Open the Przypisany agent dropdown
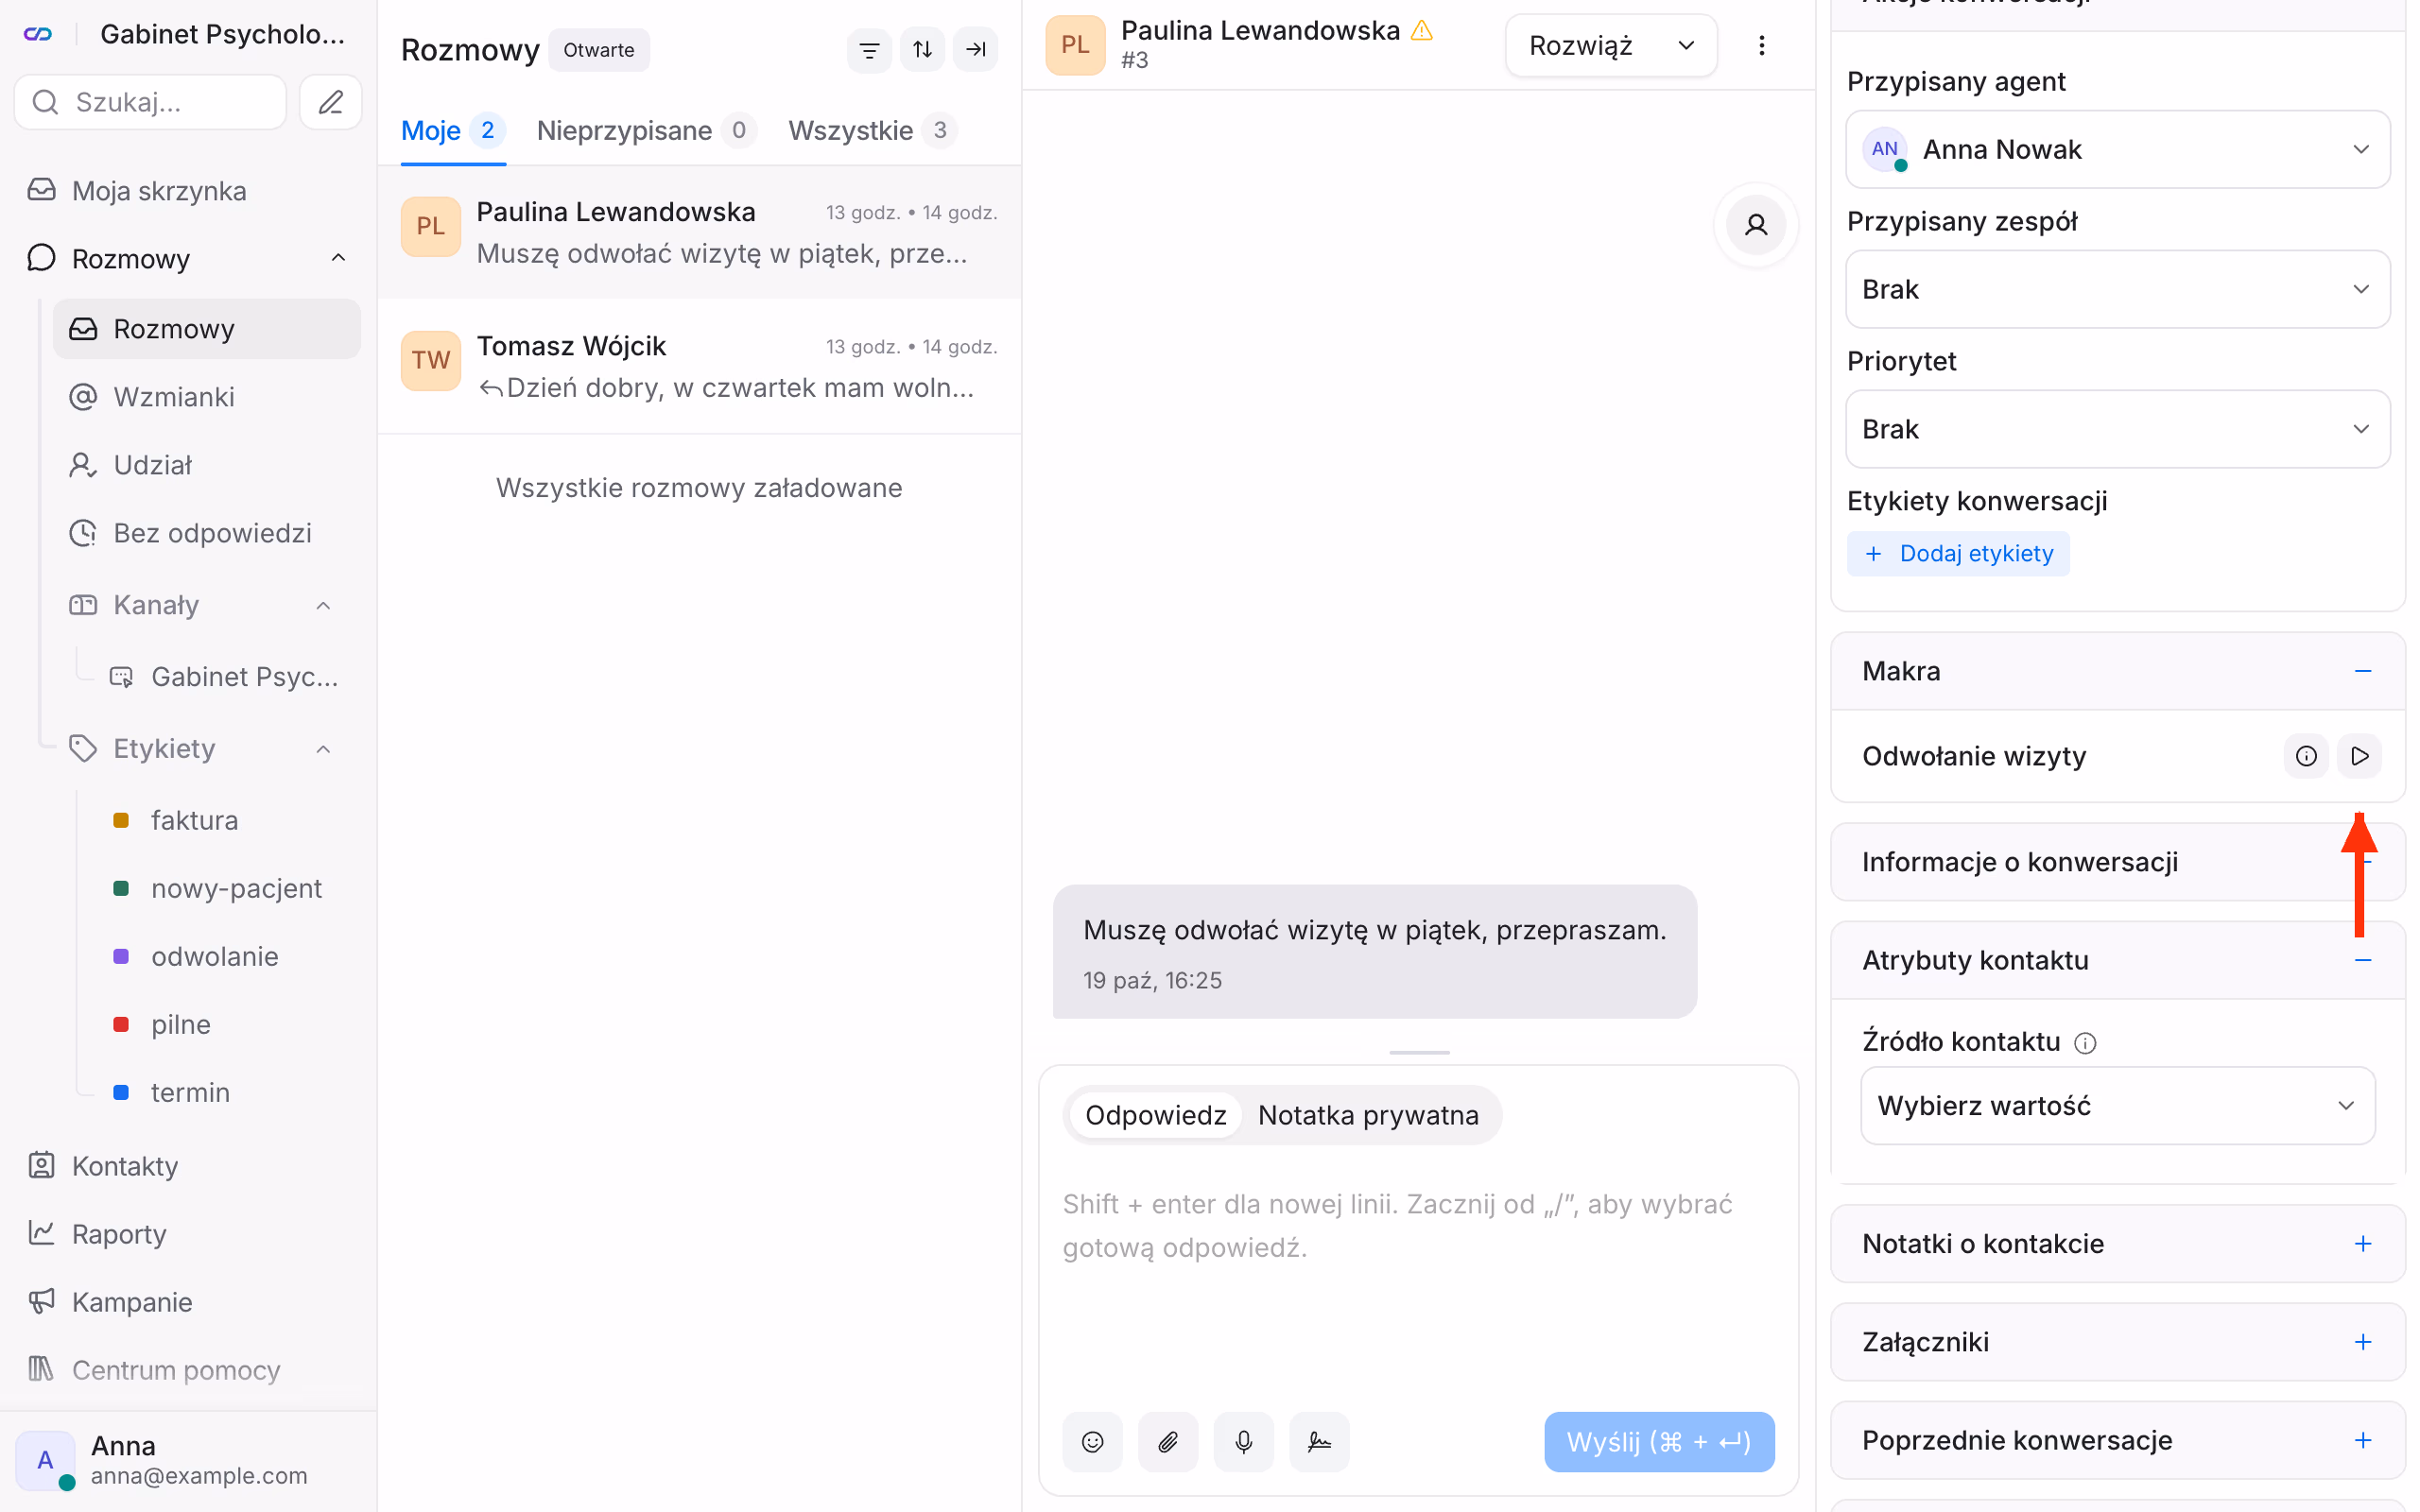The height and width of the screenshot is (1512, 2420). coord(2117,149)
